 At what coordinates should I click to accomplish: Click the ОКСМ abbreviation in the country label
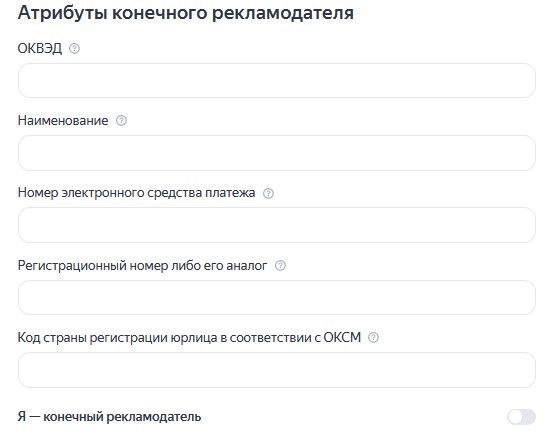(x=342, y=338)
